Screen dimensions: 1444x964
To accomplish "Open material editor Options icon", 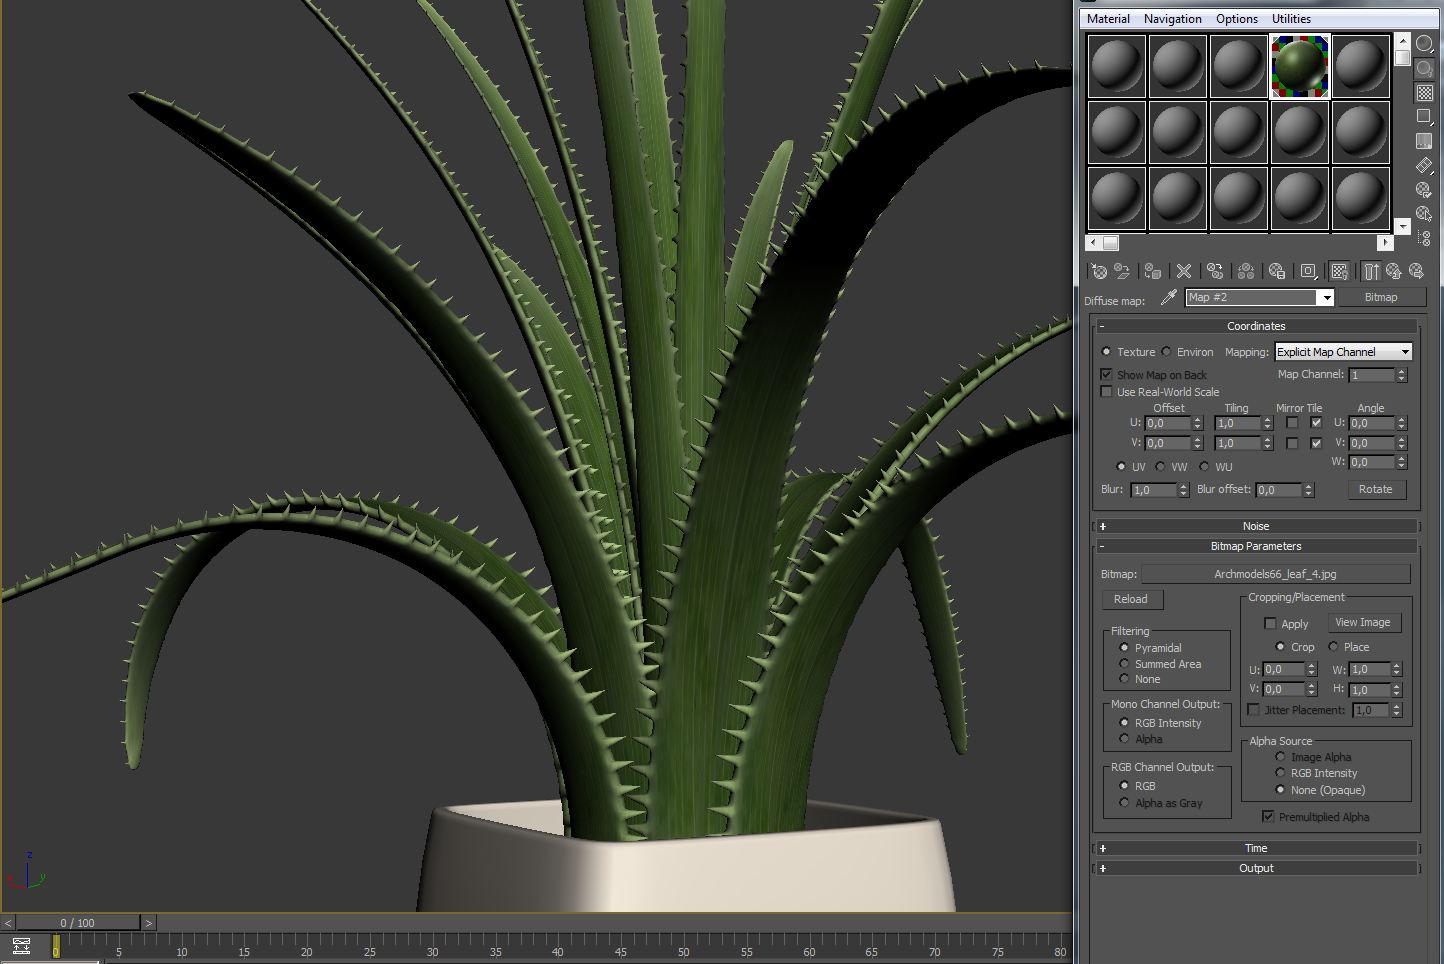I will pos(1425,190).
